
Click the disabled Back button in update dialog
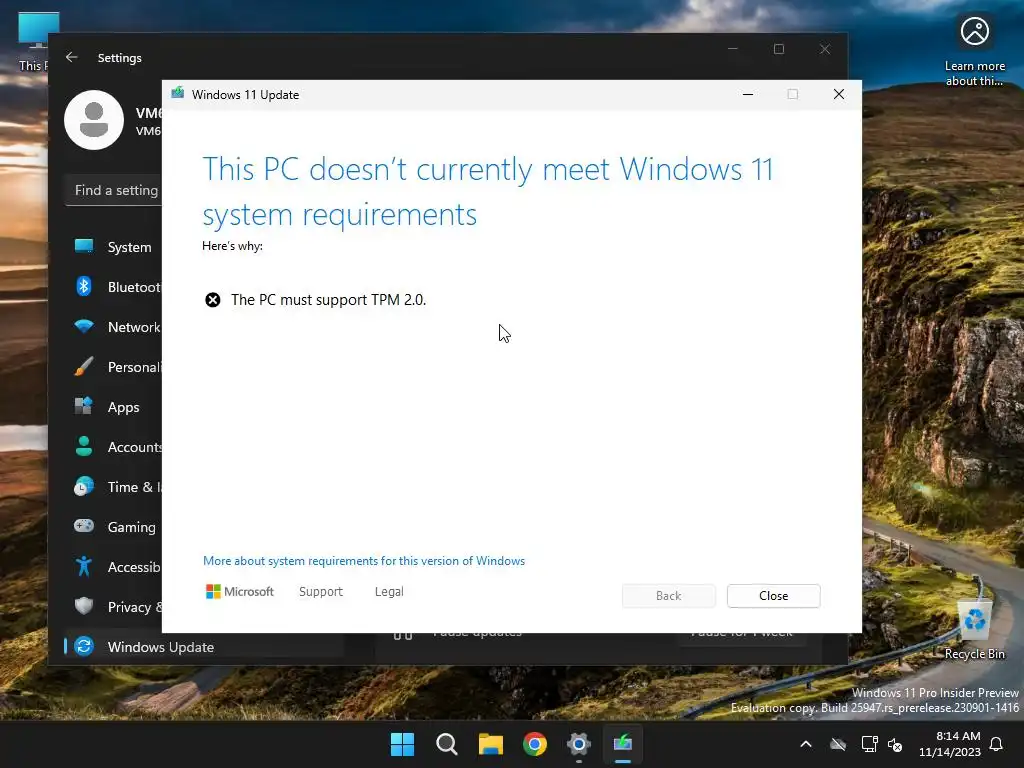tap(668, 596)
